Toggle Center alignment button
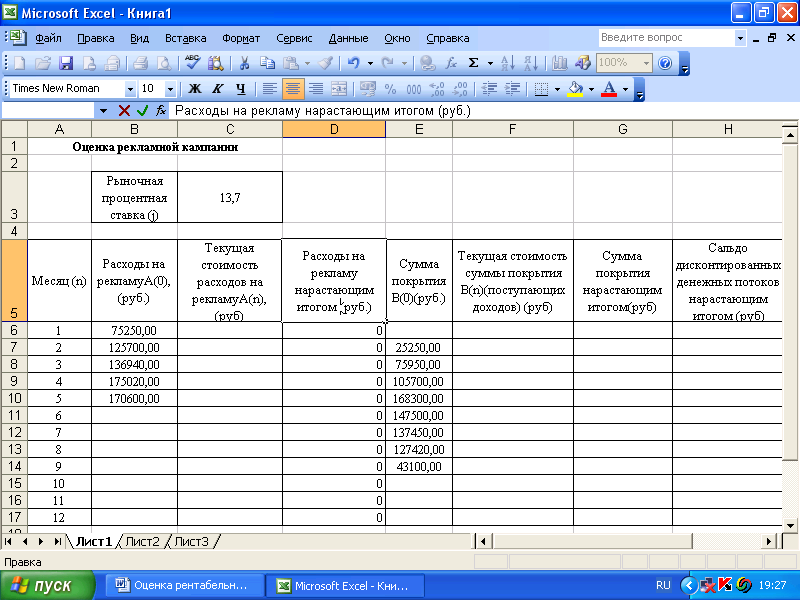Viewport: 800px width, 600px height. pos(293,89)
